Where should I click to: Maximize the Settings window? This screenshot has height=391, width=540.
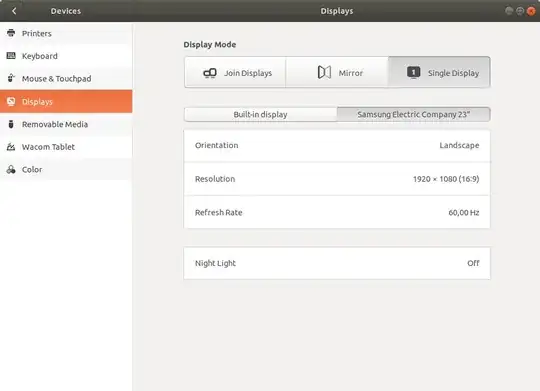pyautogui.click(x=520, y=11)
